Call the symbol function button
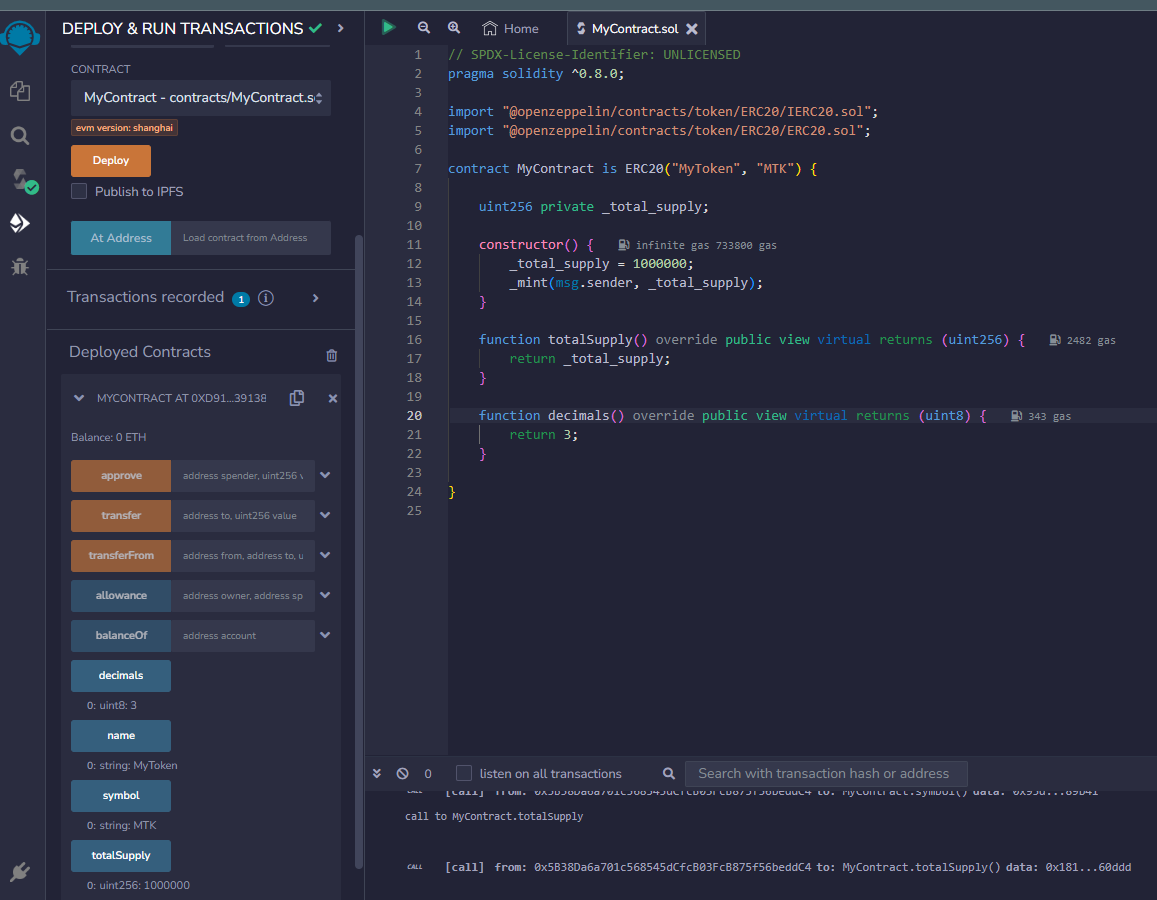This screenshot has width=1157, height=900. [x=121, y=795]
